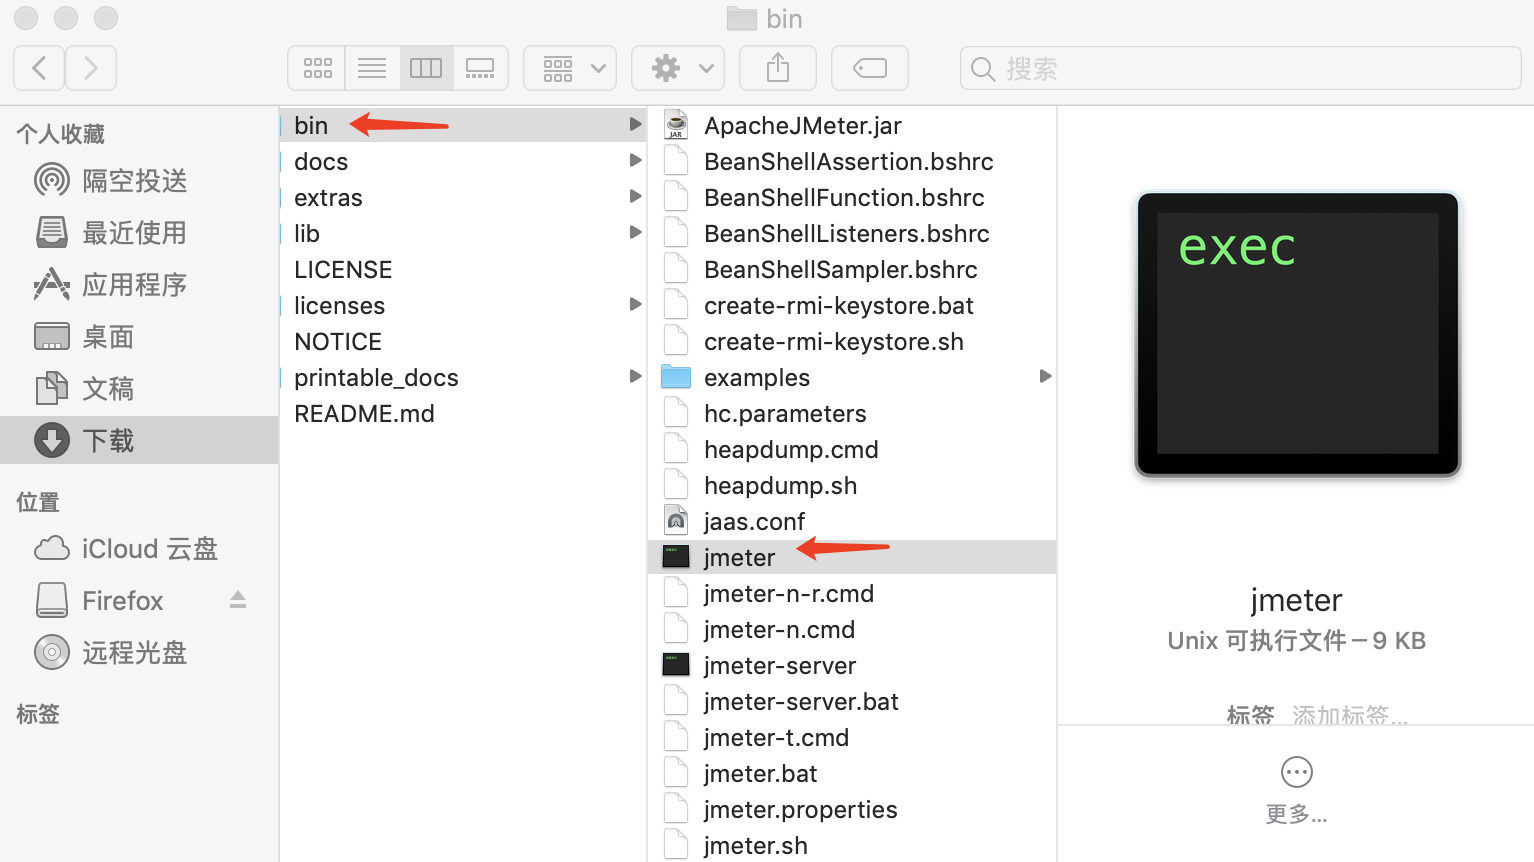Screen dimensions: 1534x862
Task: Select the BeanShellAssertion.bshrc file
Action: [x=852, y=162]
